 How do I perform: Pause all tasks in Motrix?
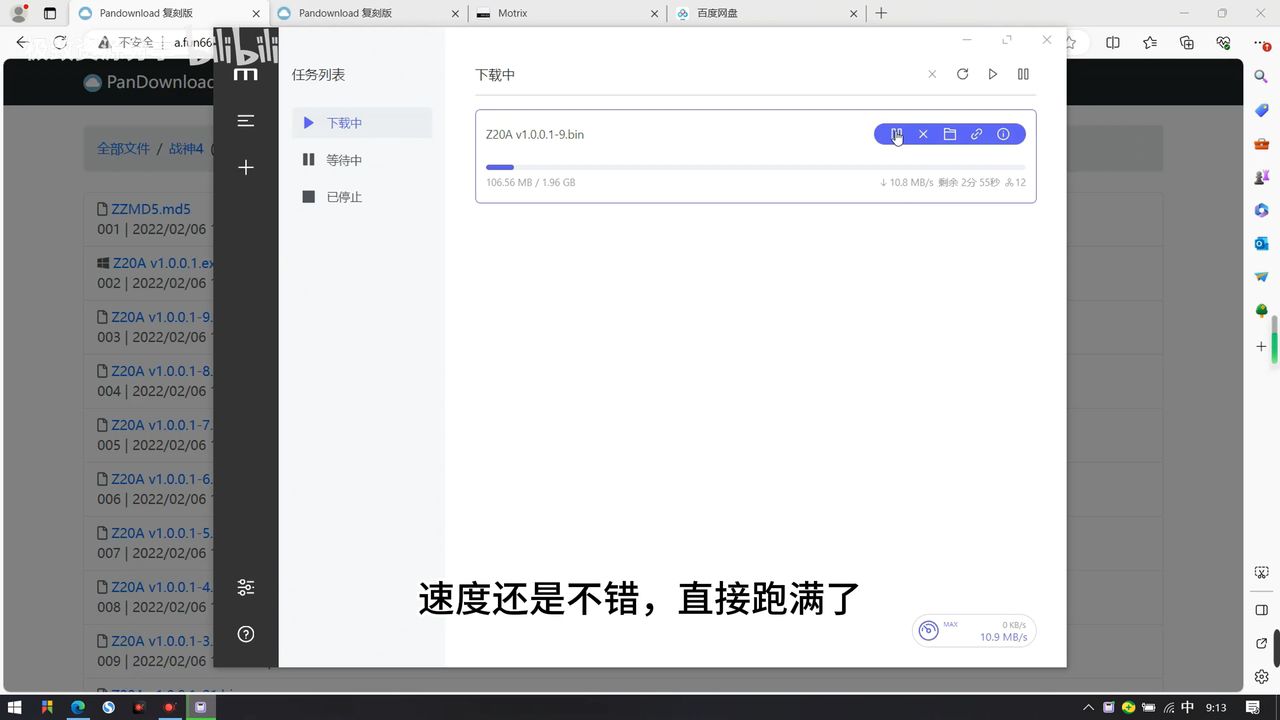pyautogui.click(x=1023, y=74)
